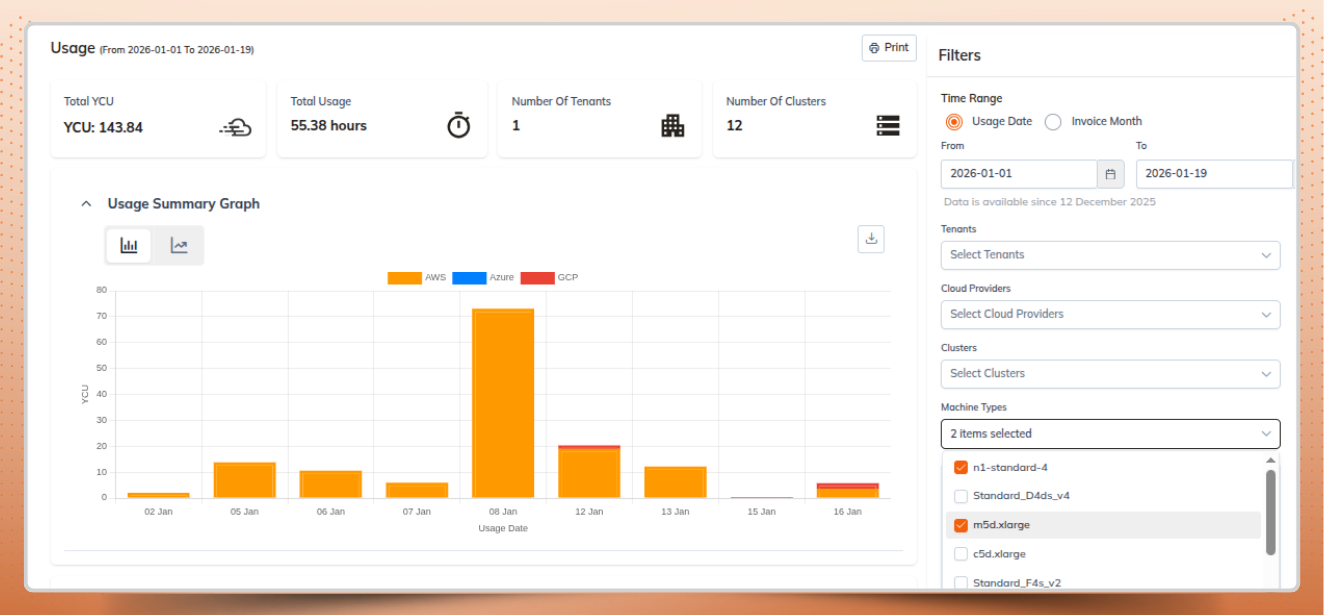Click the 06 Jan bar in chart
Screen dimensions: 1324x615
(331, 484)
